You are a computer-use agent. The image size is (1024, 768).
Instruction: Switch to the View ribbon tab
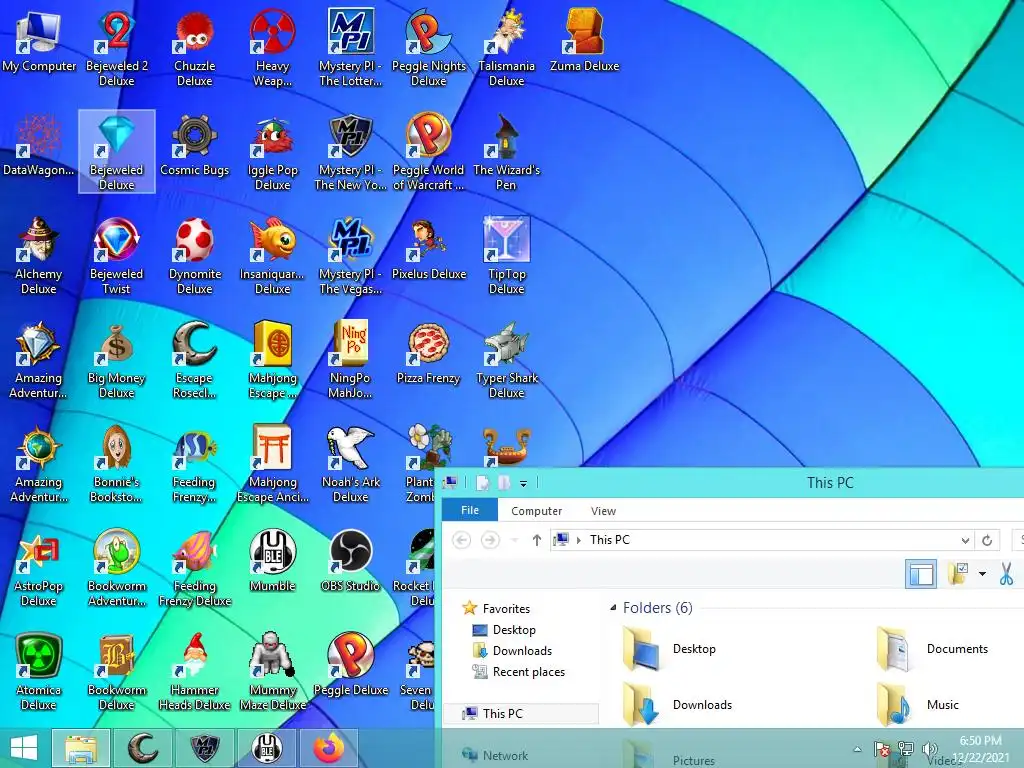(x=603, y=511)
